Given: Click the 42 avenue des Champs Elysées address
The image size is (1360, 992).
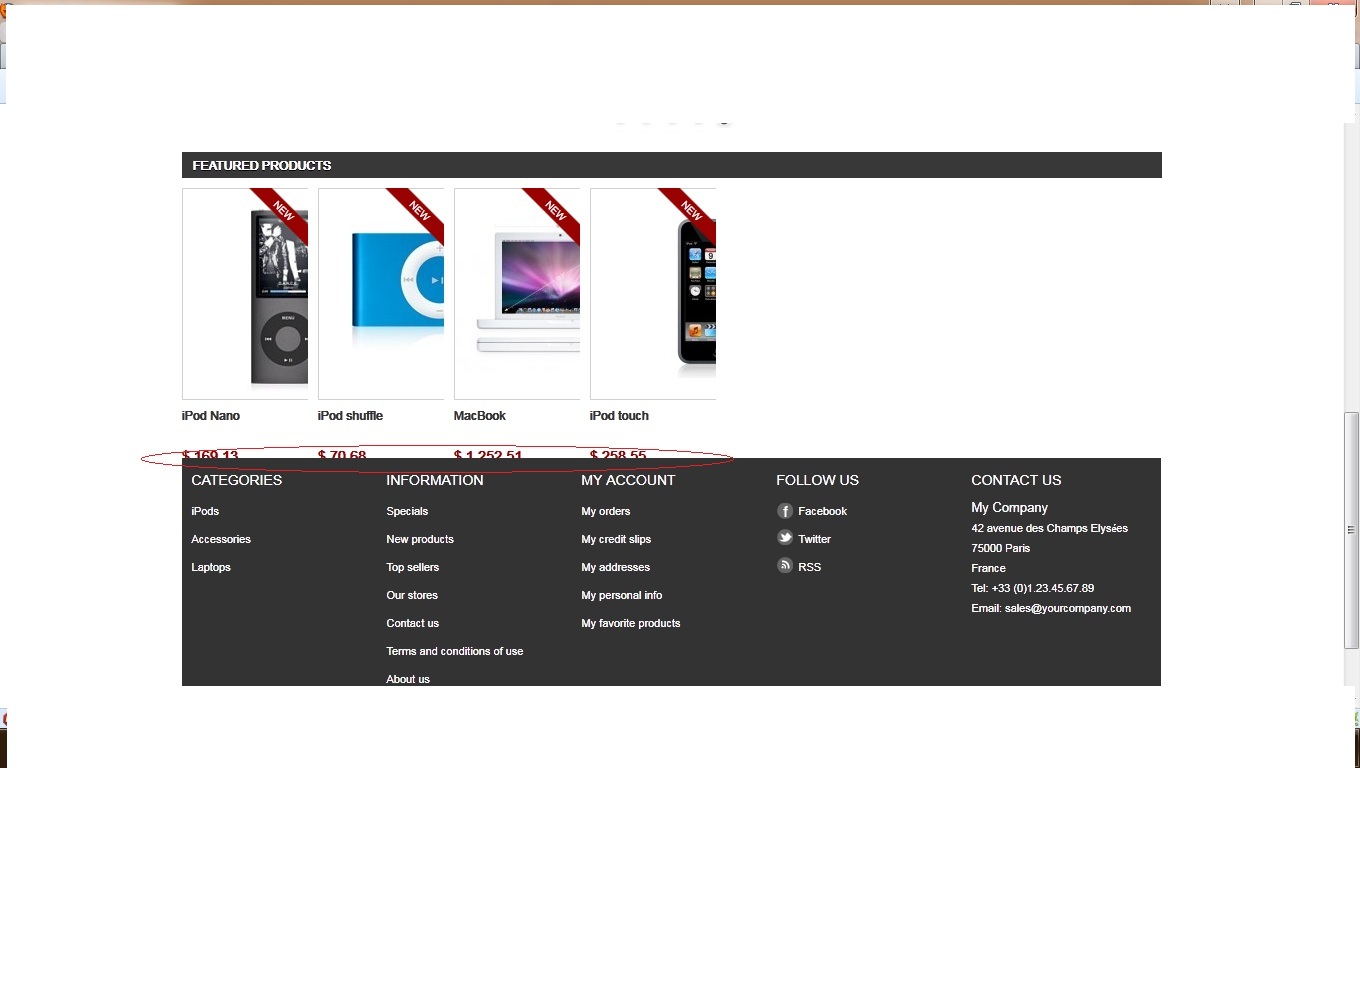Looking at the screenshot, I should click(x=1050, y=528).
